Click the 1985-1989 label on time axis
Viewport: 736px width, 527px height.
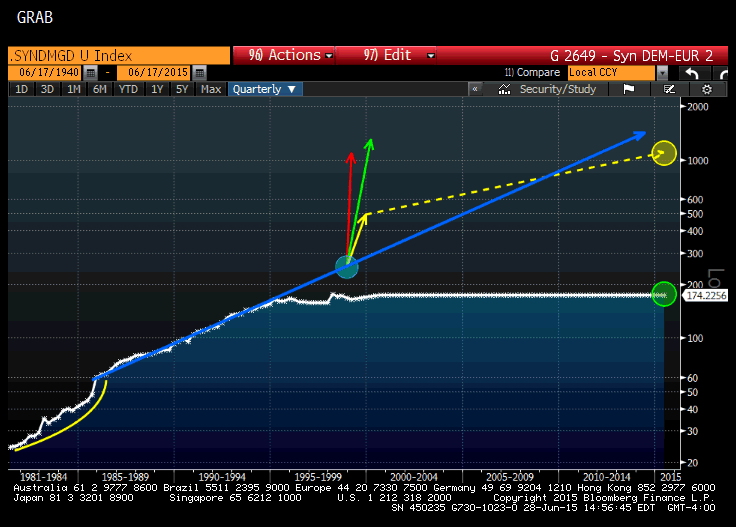coord(125,477)
